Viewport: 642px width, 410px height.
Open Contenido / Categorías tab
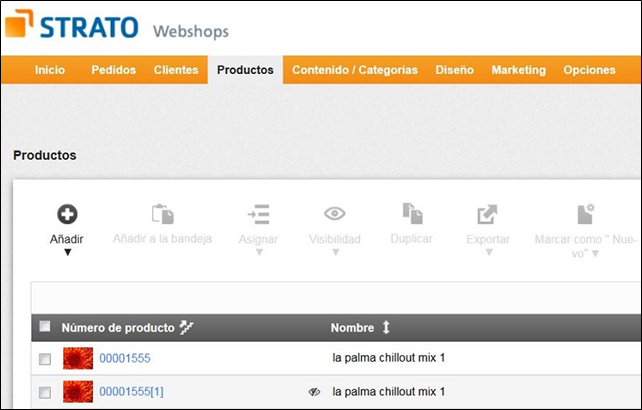pyautogui.click(x=355, y=70)
